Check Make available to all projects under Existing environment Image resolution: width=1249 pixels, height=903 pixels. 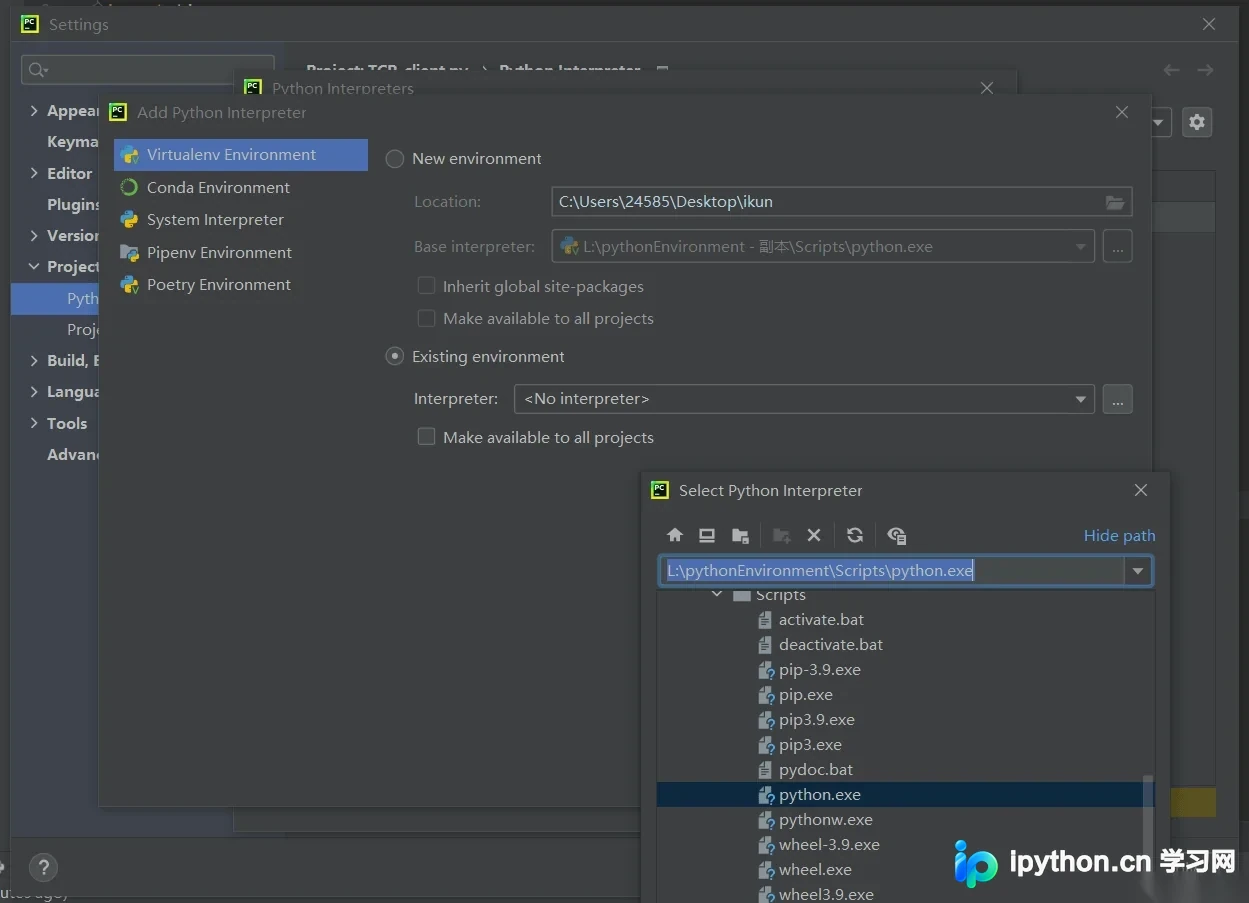(x=426, y=437)
